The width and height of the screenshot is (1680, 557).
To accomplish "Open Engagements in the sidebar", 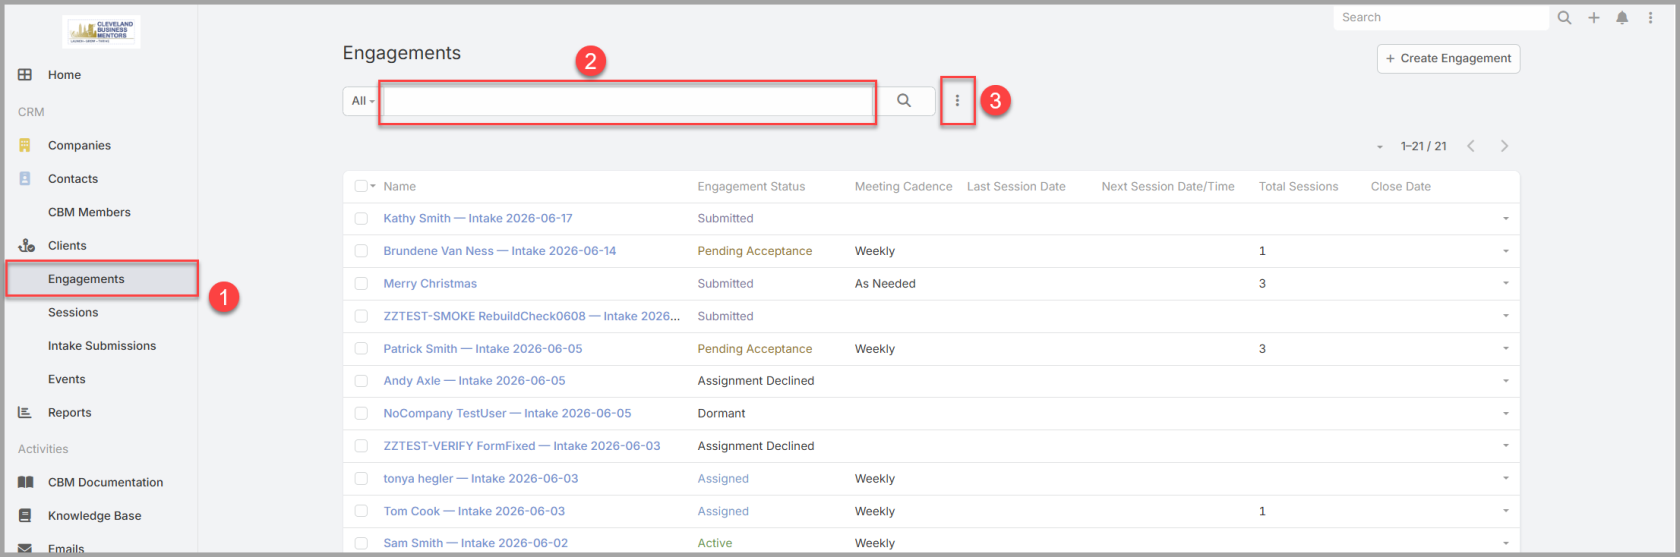I will tap(86, 279).
